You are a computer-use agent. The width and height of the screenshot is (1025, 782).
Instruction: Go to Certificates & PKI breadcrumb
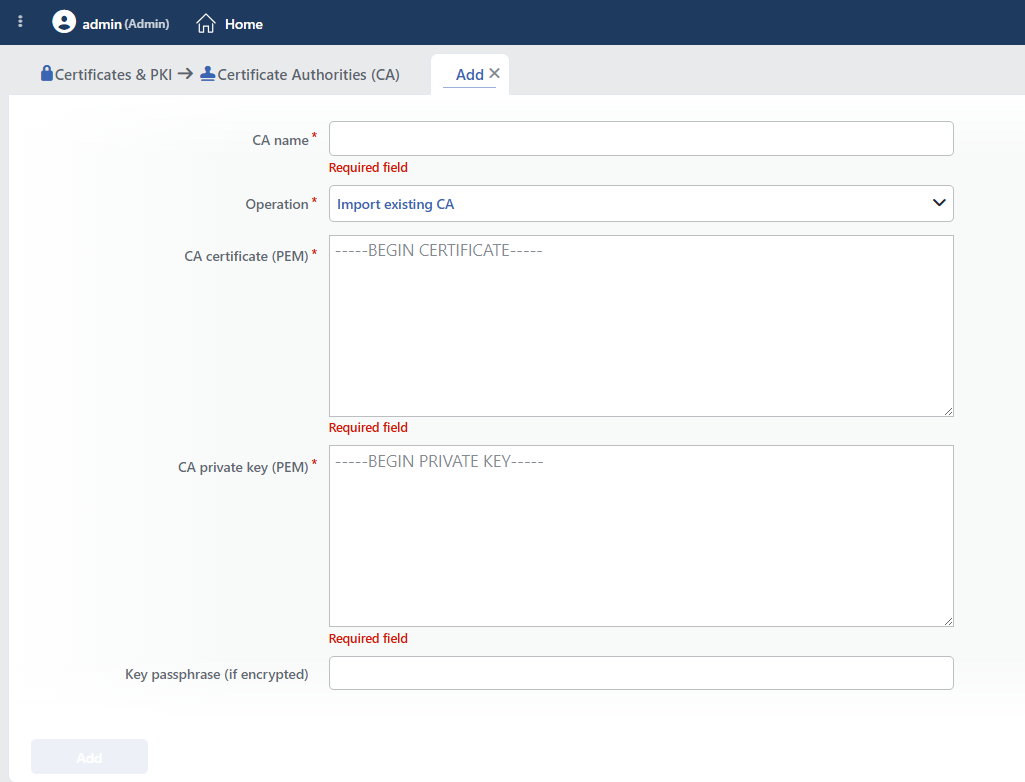click(x=113, y=75)
